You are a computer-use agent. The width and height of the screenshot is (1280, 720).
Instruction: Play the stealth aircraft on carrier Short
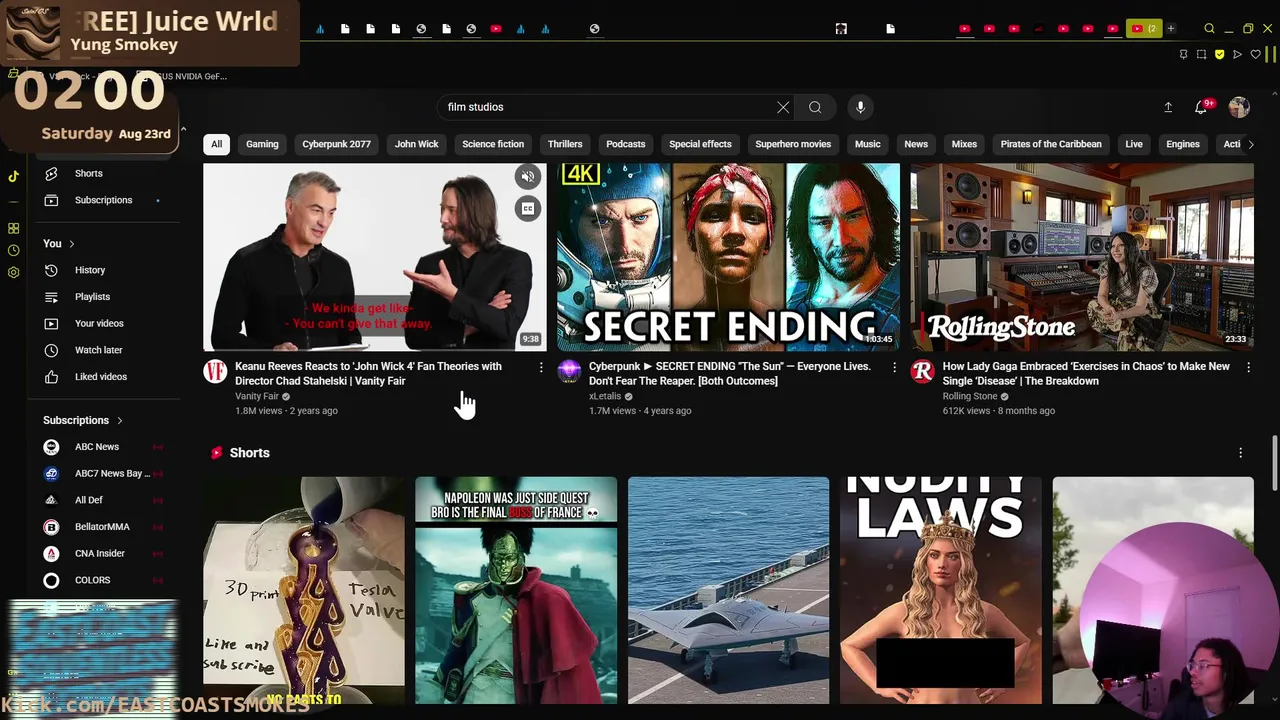728,590
